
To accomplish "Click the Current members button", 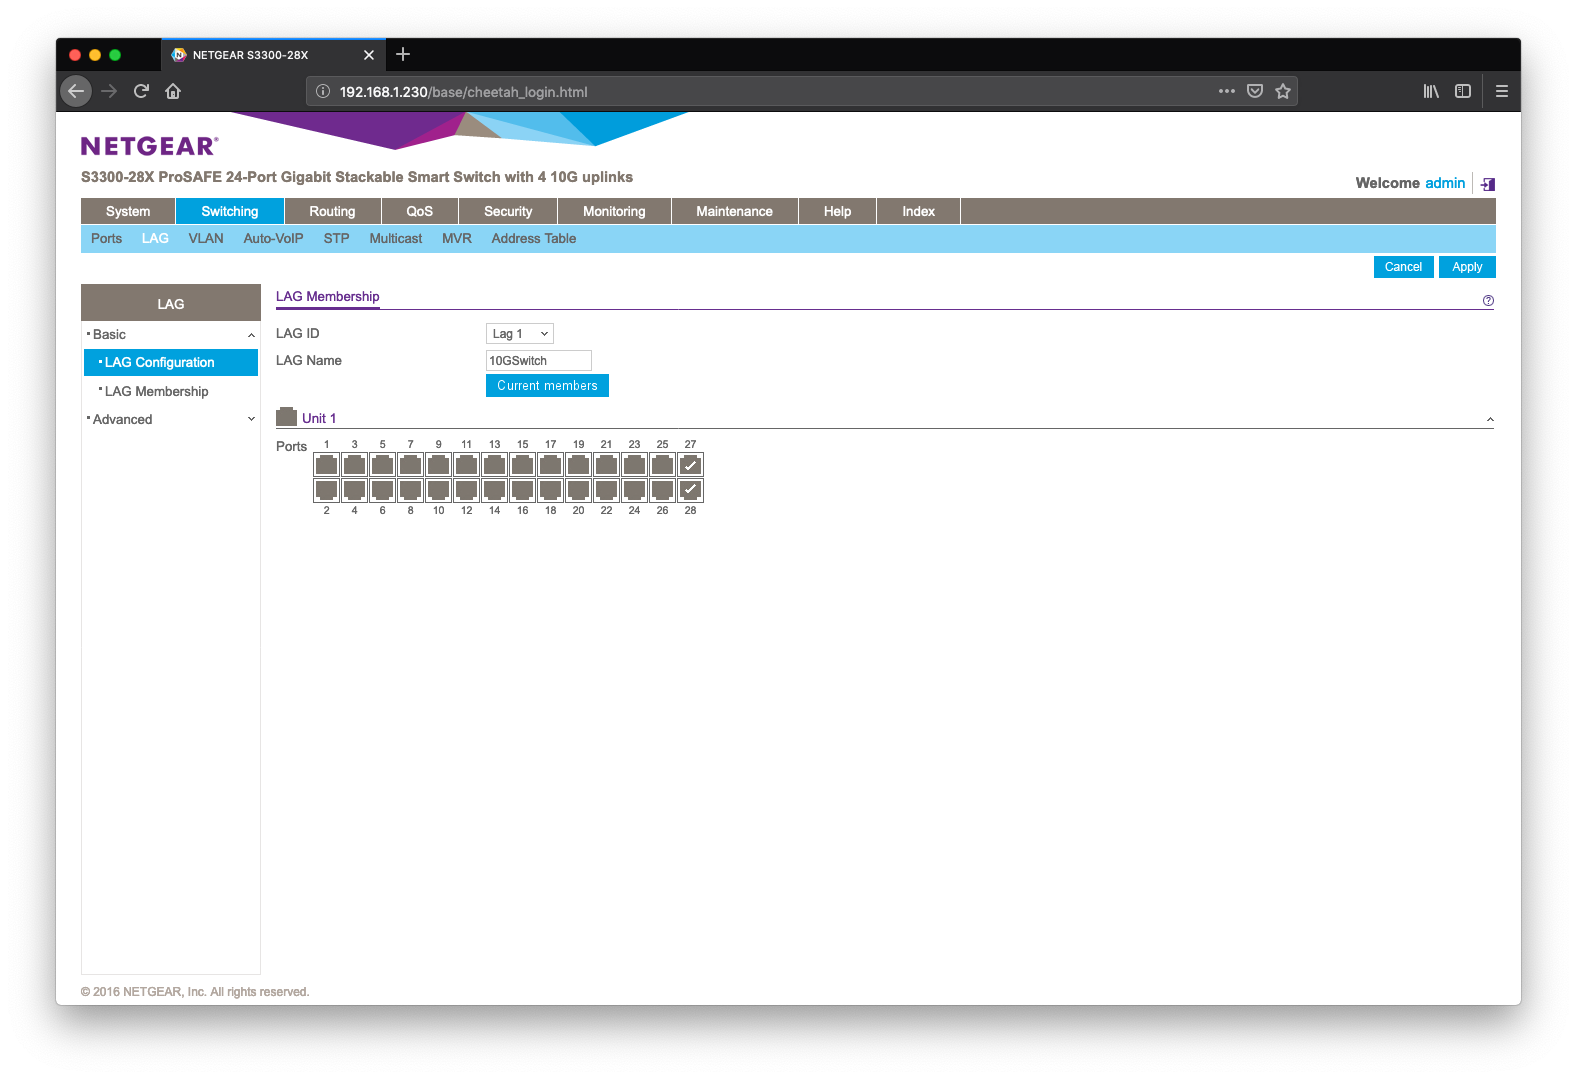I will click(547, 386).
